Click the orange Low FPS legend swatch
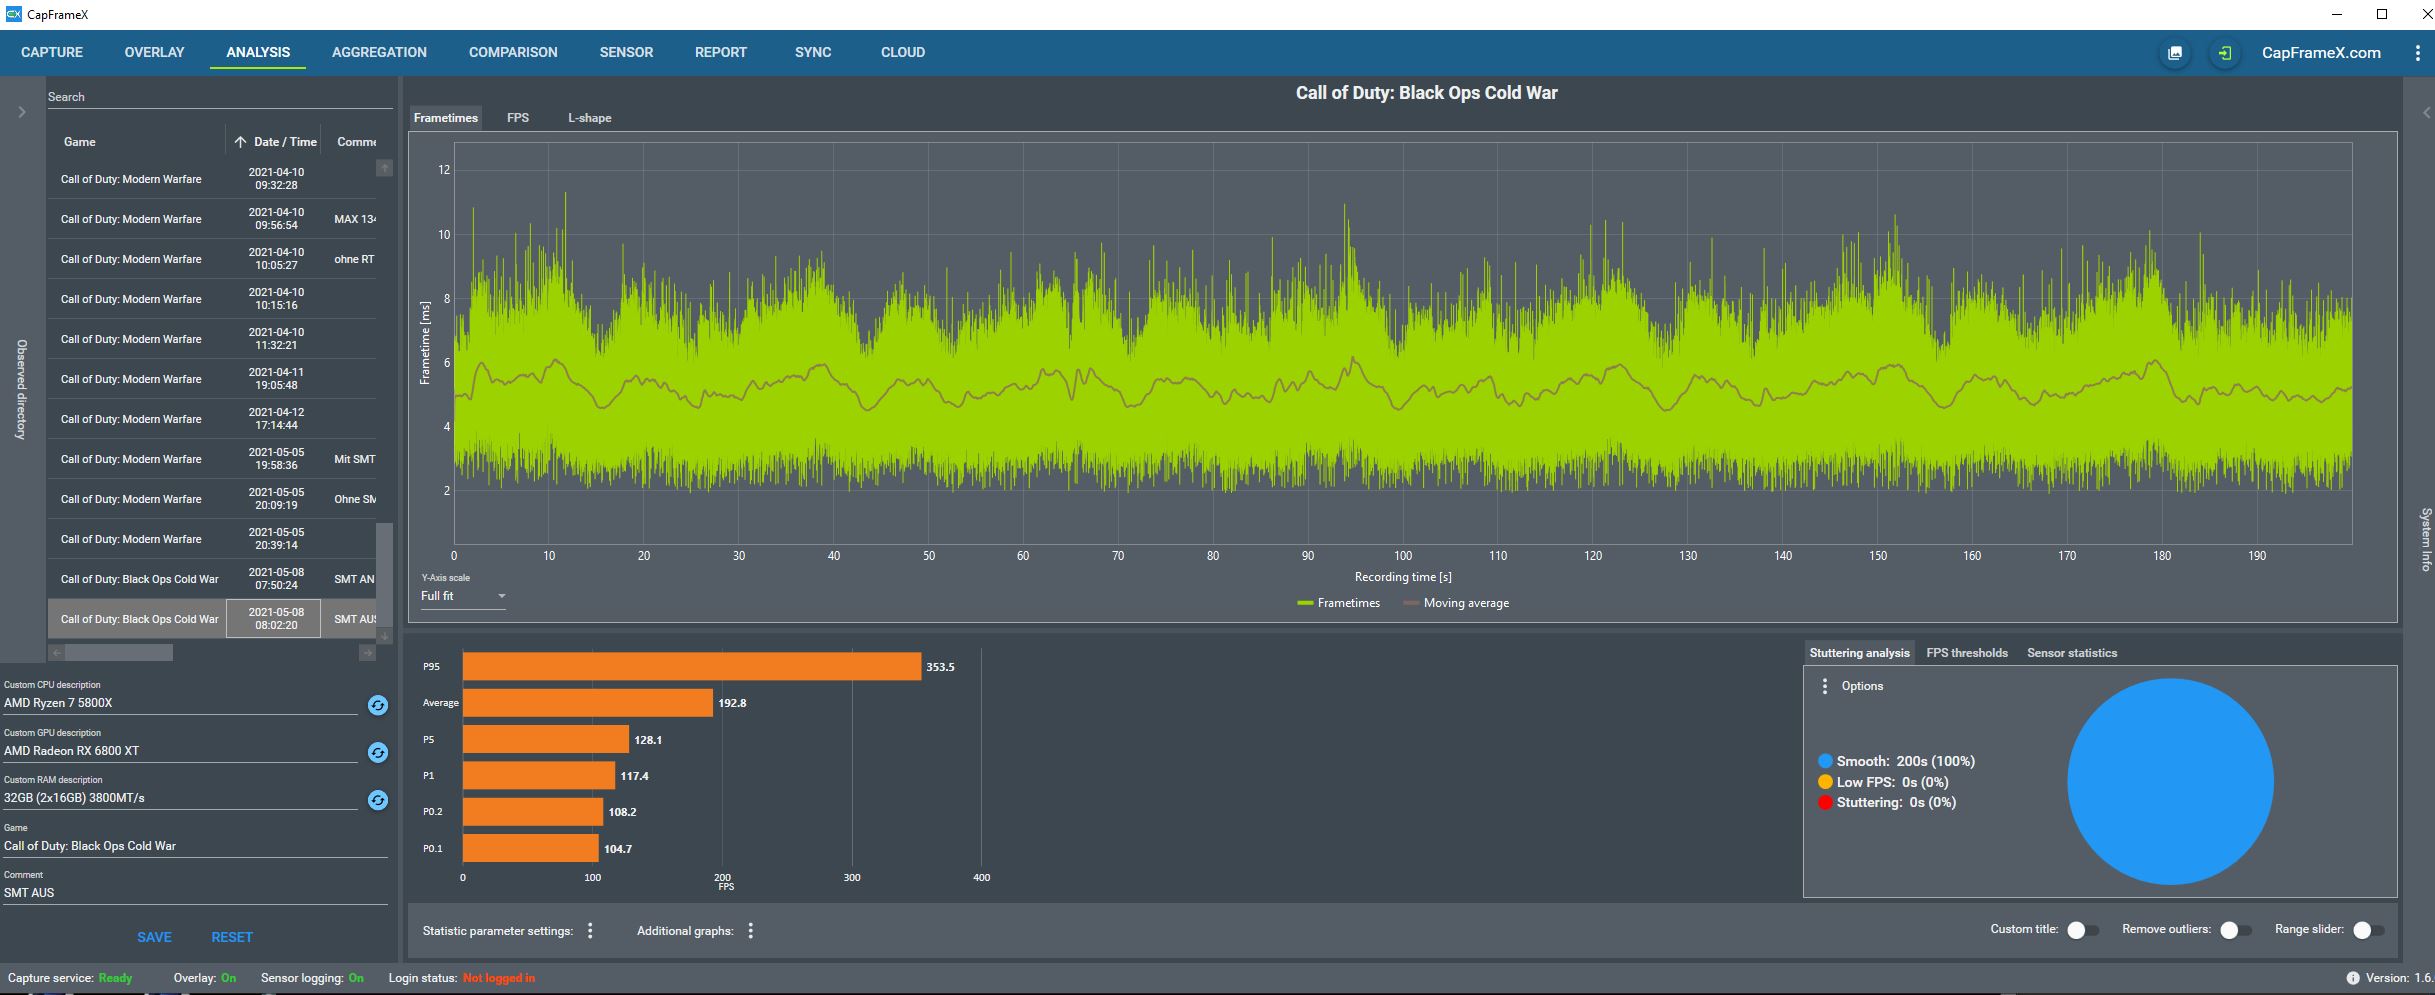 [1825, 782]
